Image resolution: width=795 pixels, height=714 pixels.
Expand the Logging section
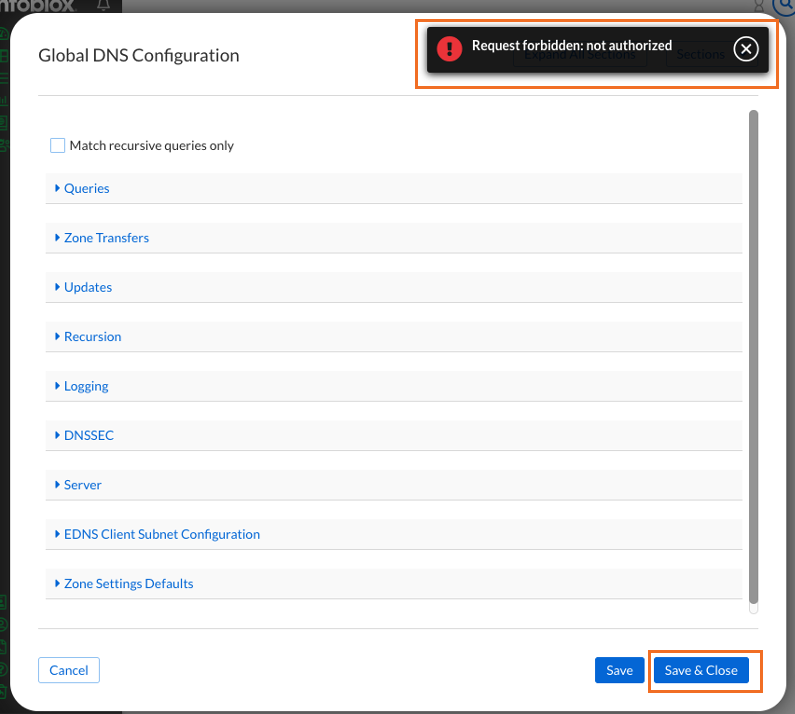tap(86, 386)
